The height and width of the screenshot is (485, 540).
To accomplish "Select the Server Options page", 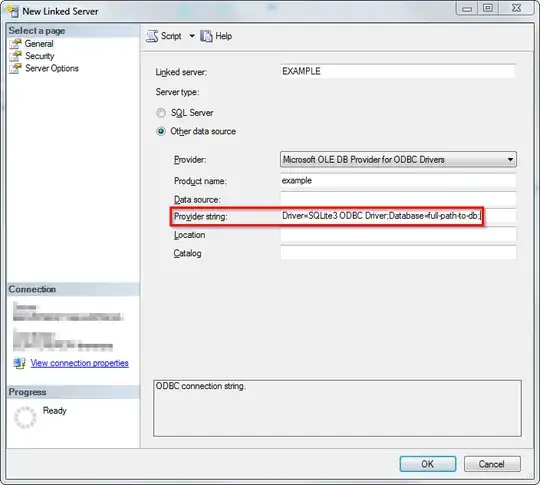I will pos(52,68).
